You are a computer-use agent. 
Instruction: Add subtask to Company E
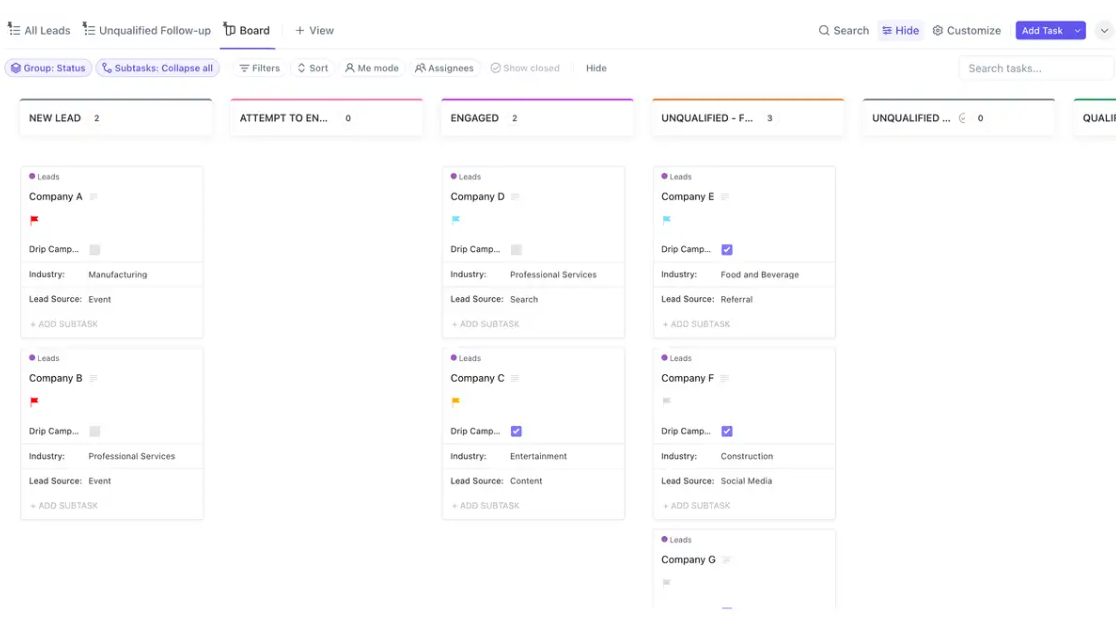[696, 324]
